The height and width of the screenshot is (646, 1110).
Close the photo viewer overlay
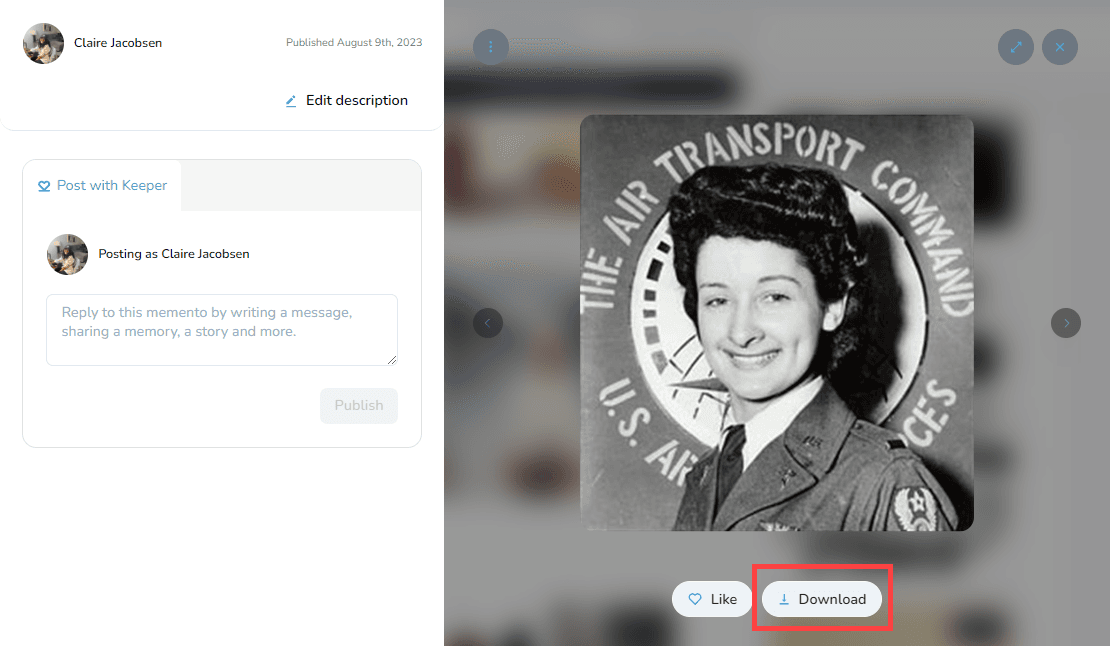pos(1060,46)
